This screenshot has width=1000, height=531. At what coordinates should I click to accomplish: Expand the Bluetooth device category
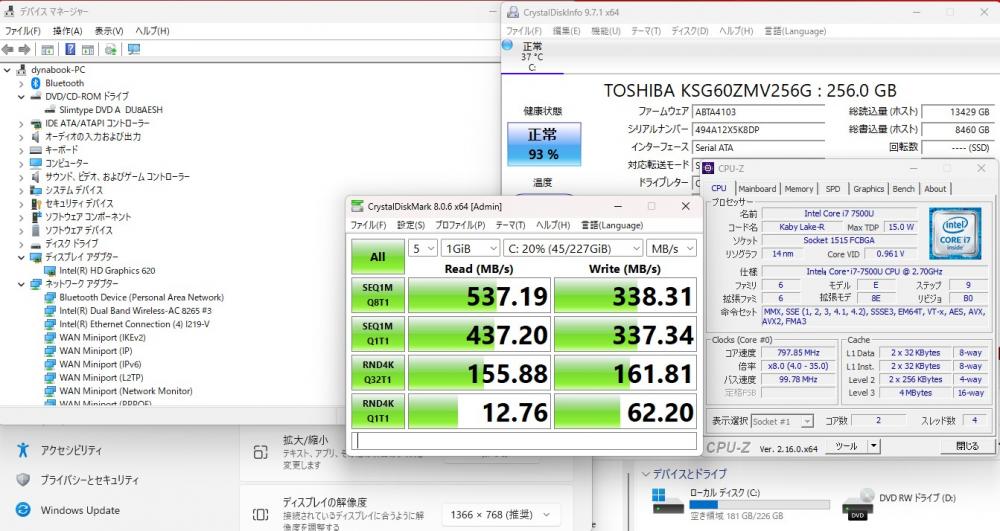pos(21,83)
